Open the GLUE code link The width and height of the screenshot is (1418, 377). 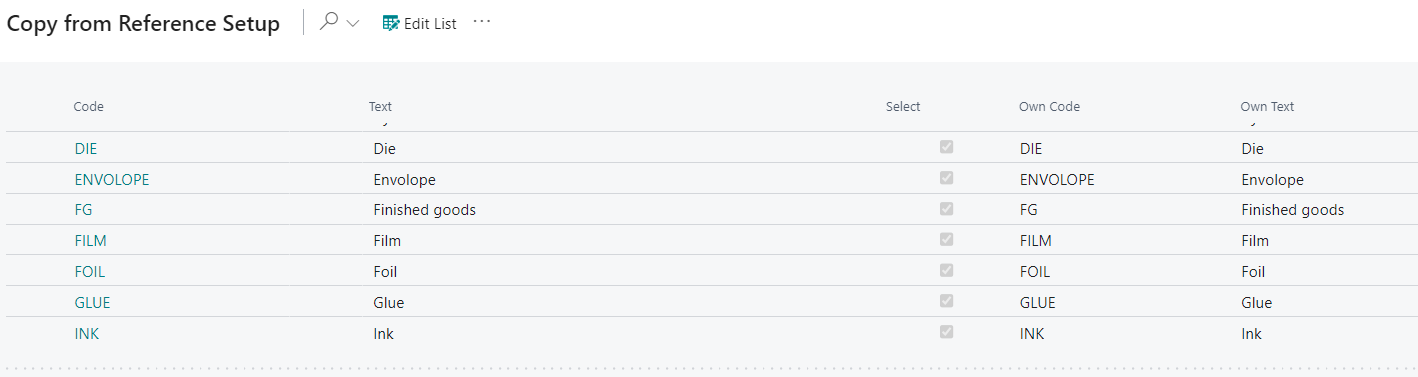pyautogui.click(x=92, y=302)
